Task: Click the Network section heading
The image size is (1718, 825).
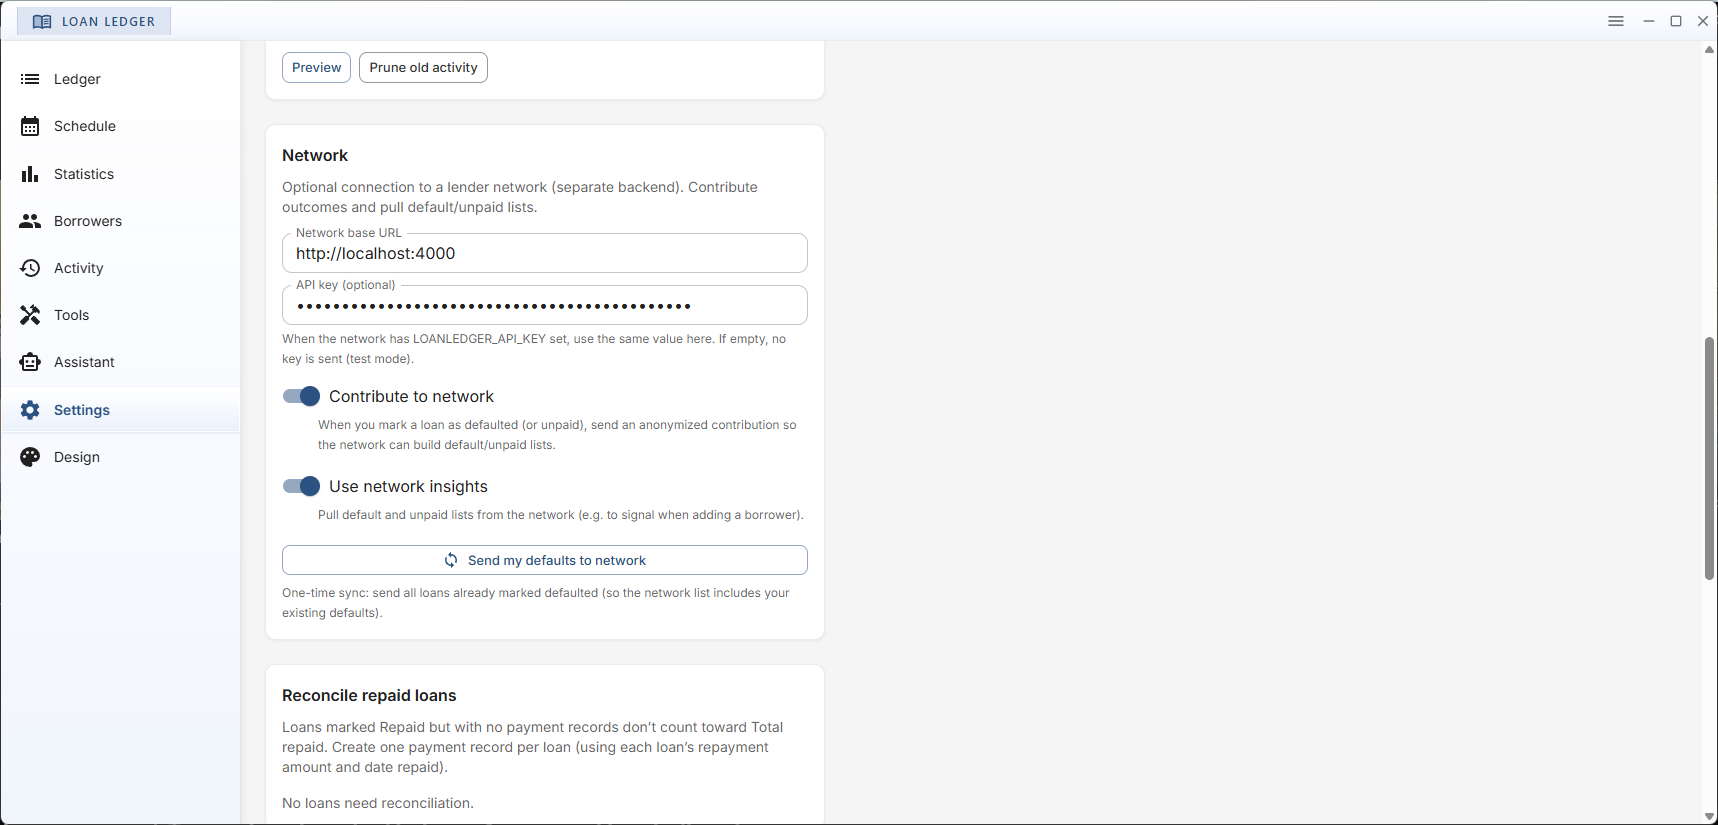Action: click(315, 155)
